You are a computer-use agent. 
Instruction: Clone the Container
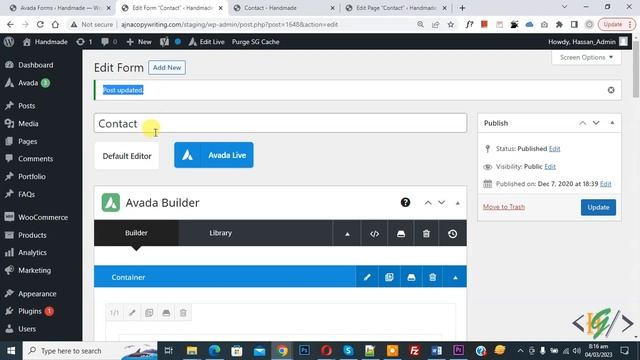tap(389, 277)
